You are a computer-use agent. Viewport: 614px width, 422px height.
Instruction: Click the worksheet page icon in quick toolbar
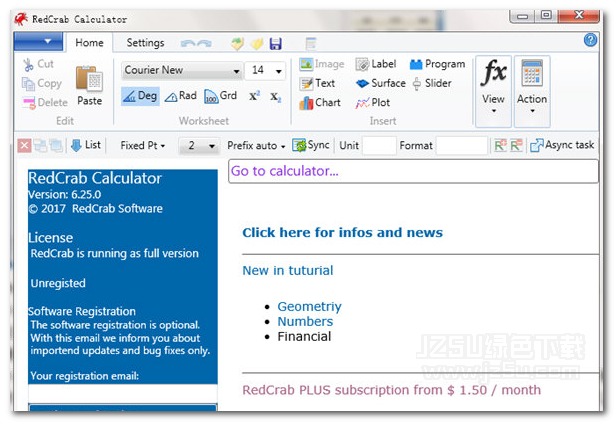(311, 43)
